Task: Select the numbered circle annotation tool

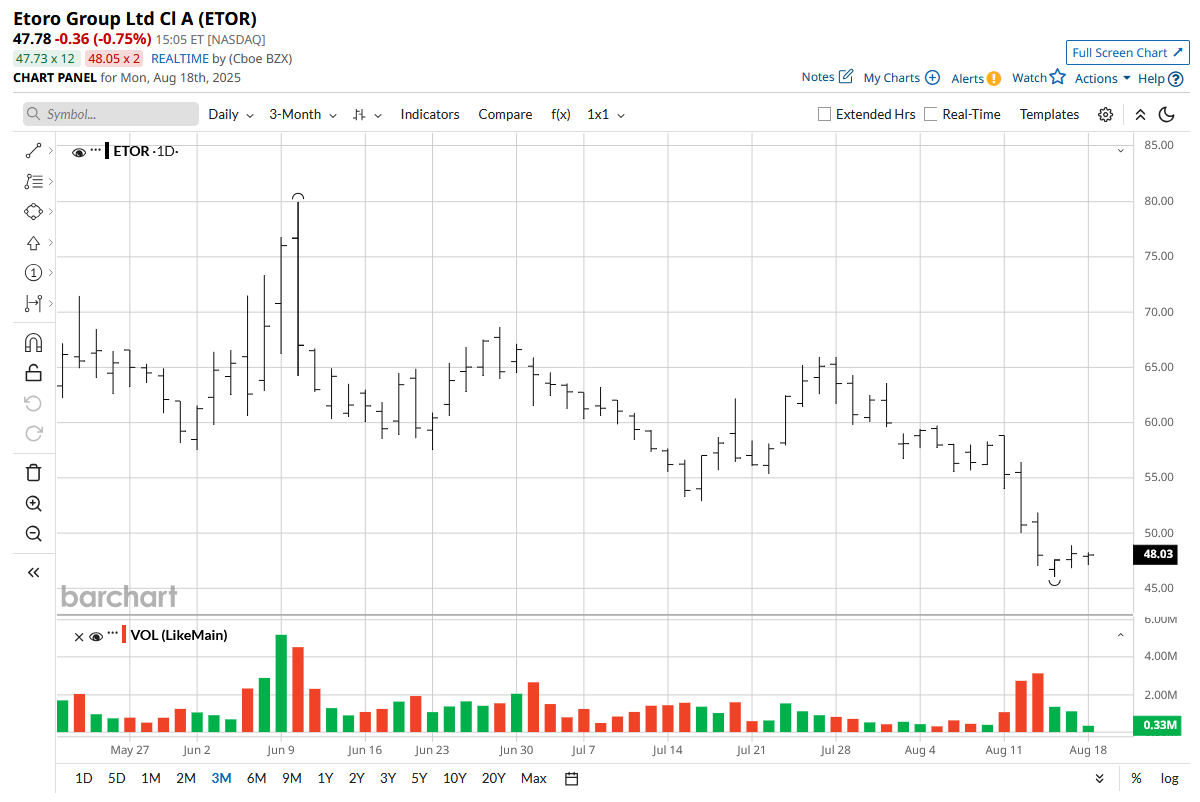Action: click(33, 273)
